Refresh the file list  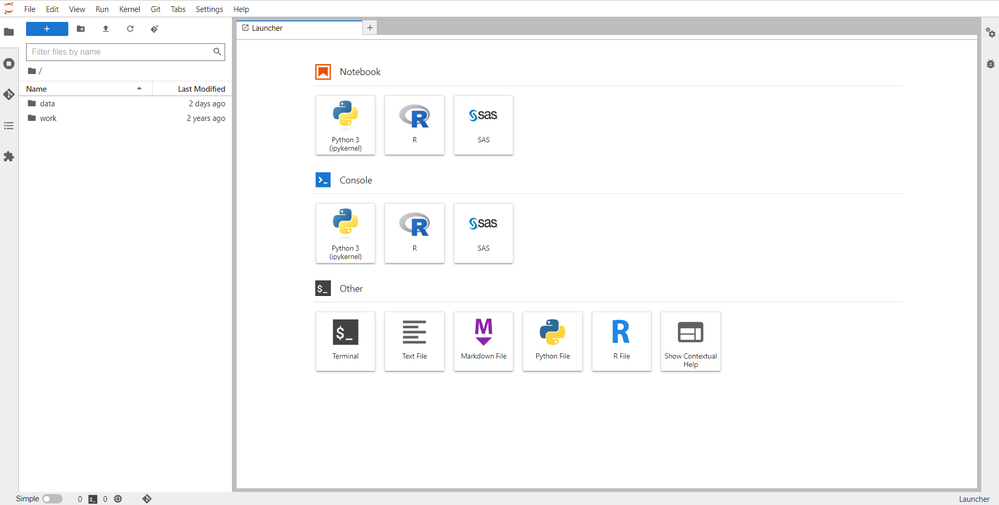(130, 29)
